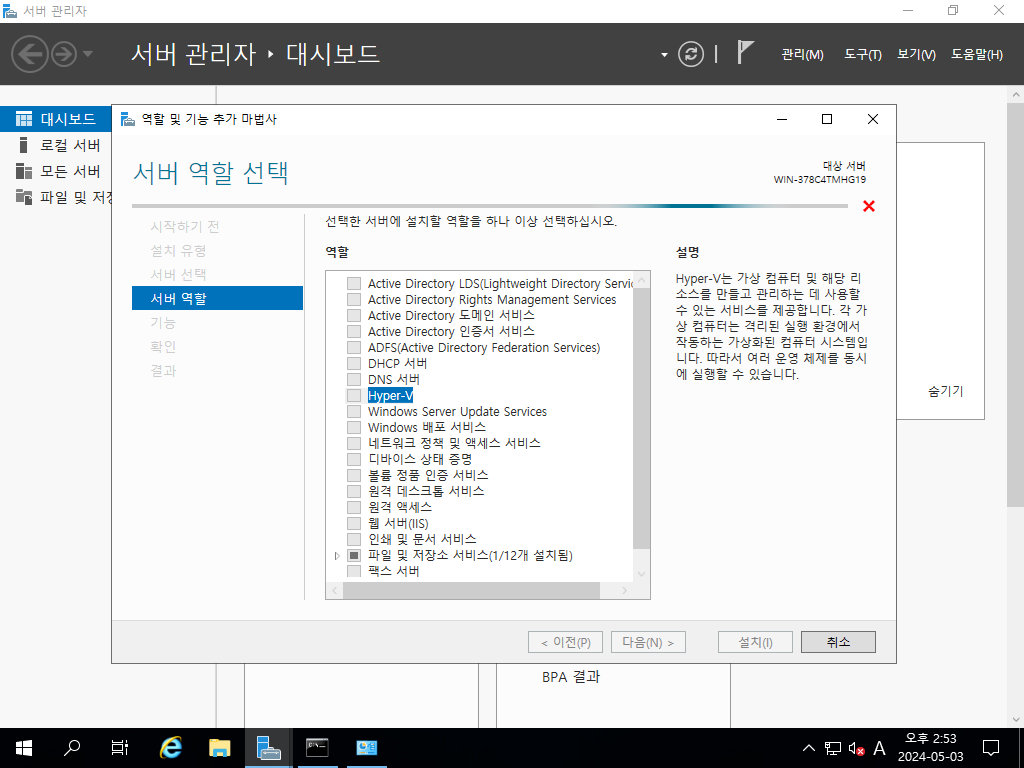This screenshot has height=768, width=1024.
Task: Open the 도구(T) menu
Action: click(x=863, y=55)
